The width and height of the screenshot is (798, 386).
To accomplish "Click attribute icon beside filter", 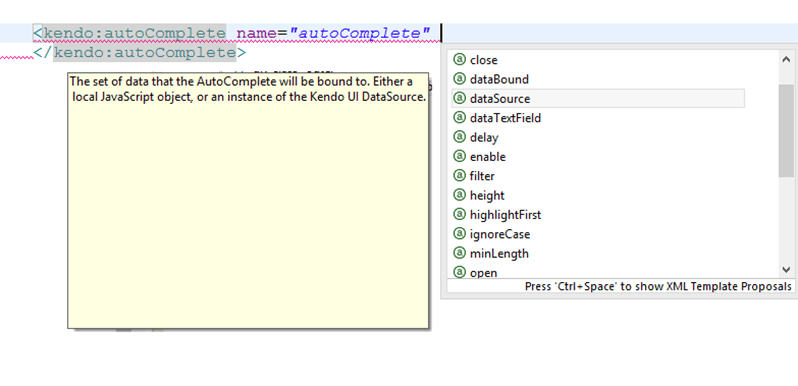I will tap(460, 176).
